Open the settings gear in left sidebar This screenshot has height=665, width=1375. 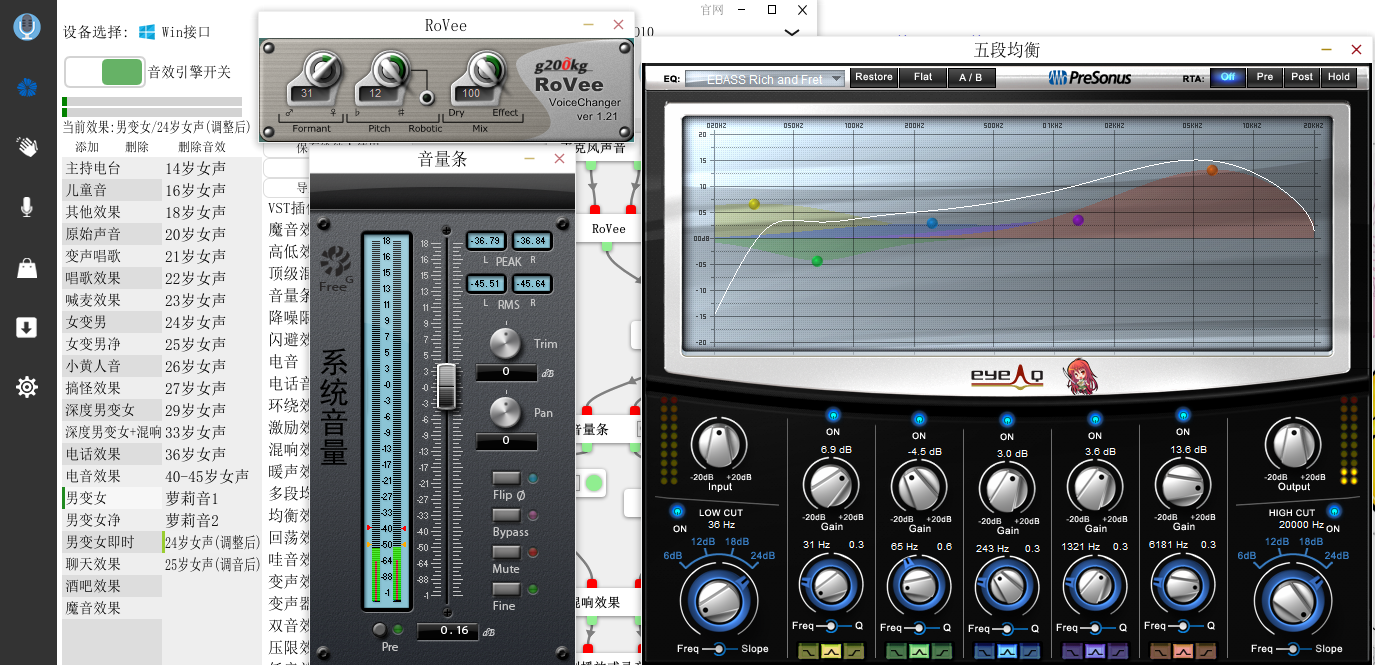pyautogui.click(x=27, y=387)
